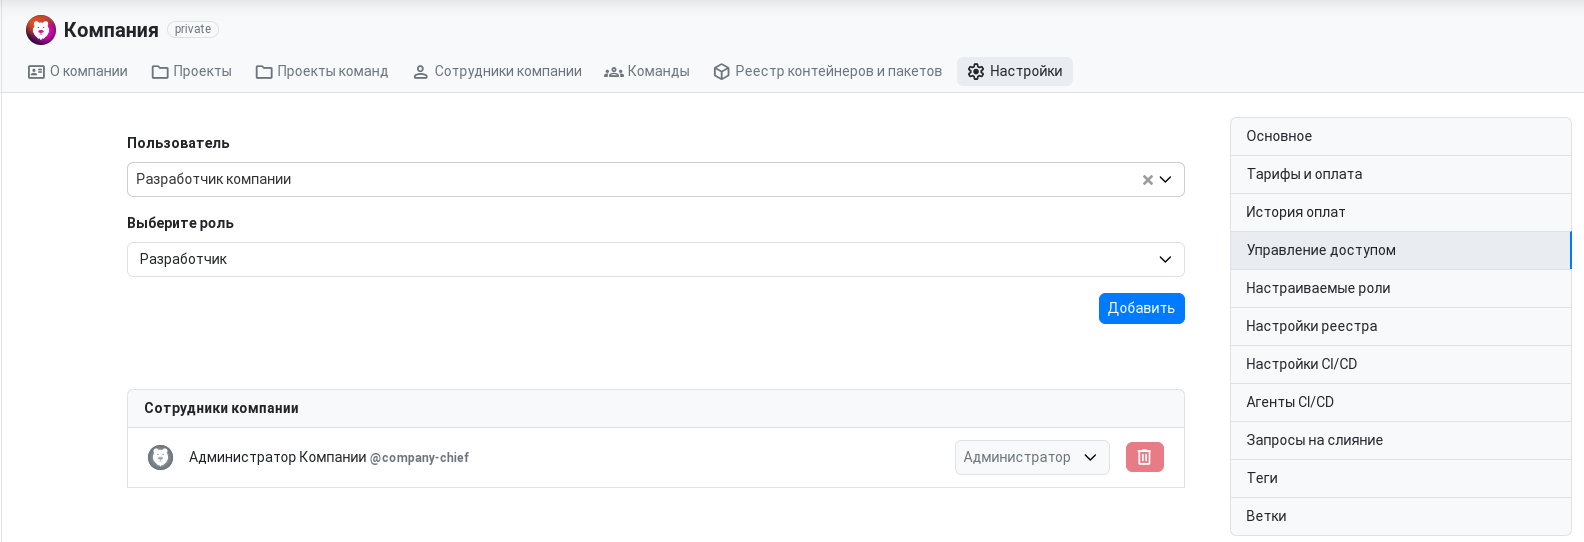Screen dimensions: 1584x542
Task: Select Тарифы и оплата in the sidebar
Action: 1401,174
